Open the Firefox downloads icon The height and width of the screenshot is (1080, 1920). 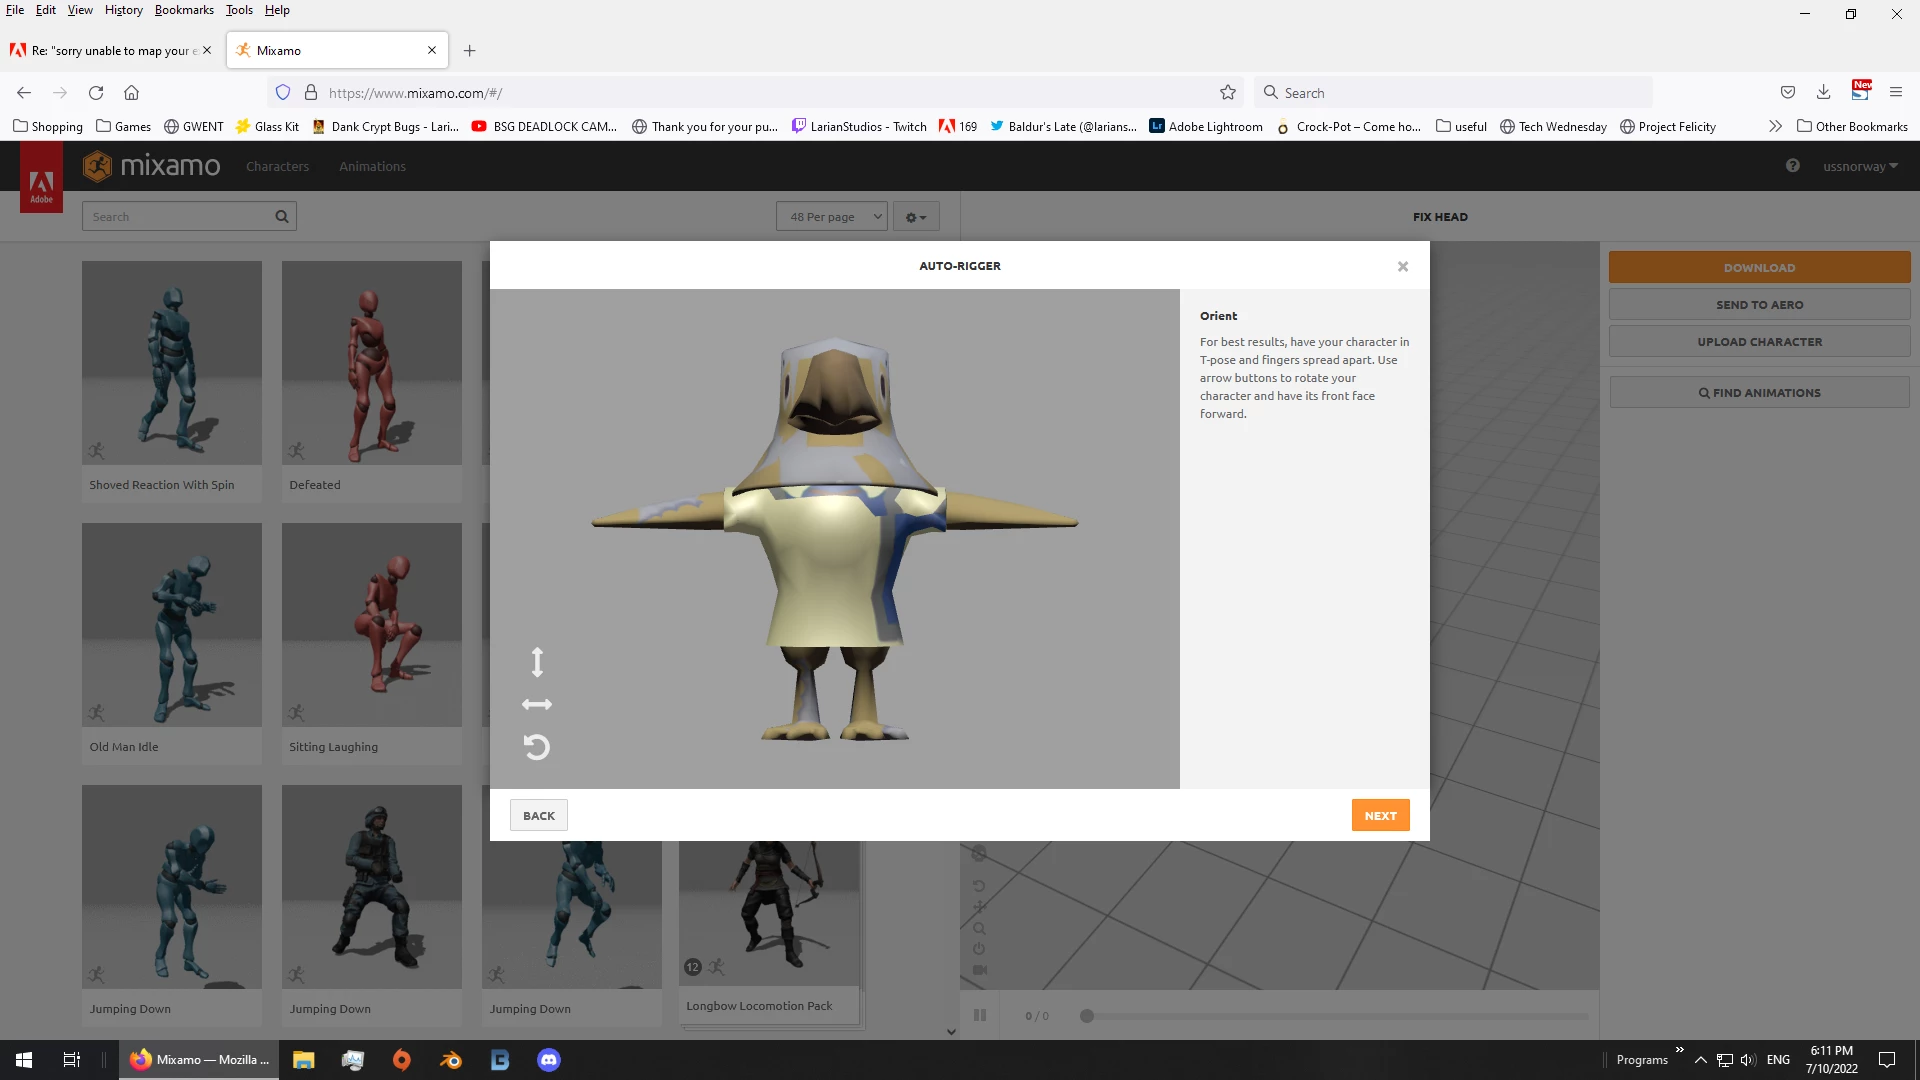[x=1823, y=93]
